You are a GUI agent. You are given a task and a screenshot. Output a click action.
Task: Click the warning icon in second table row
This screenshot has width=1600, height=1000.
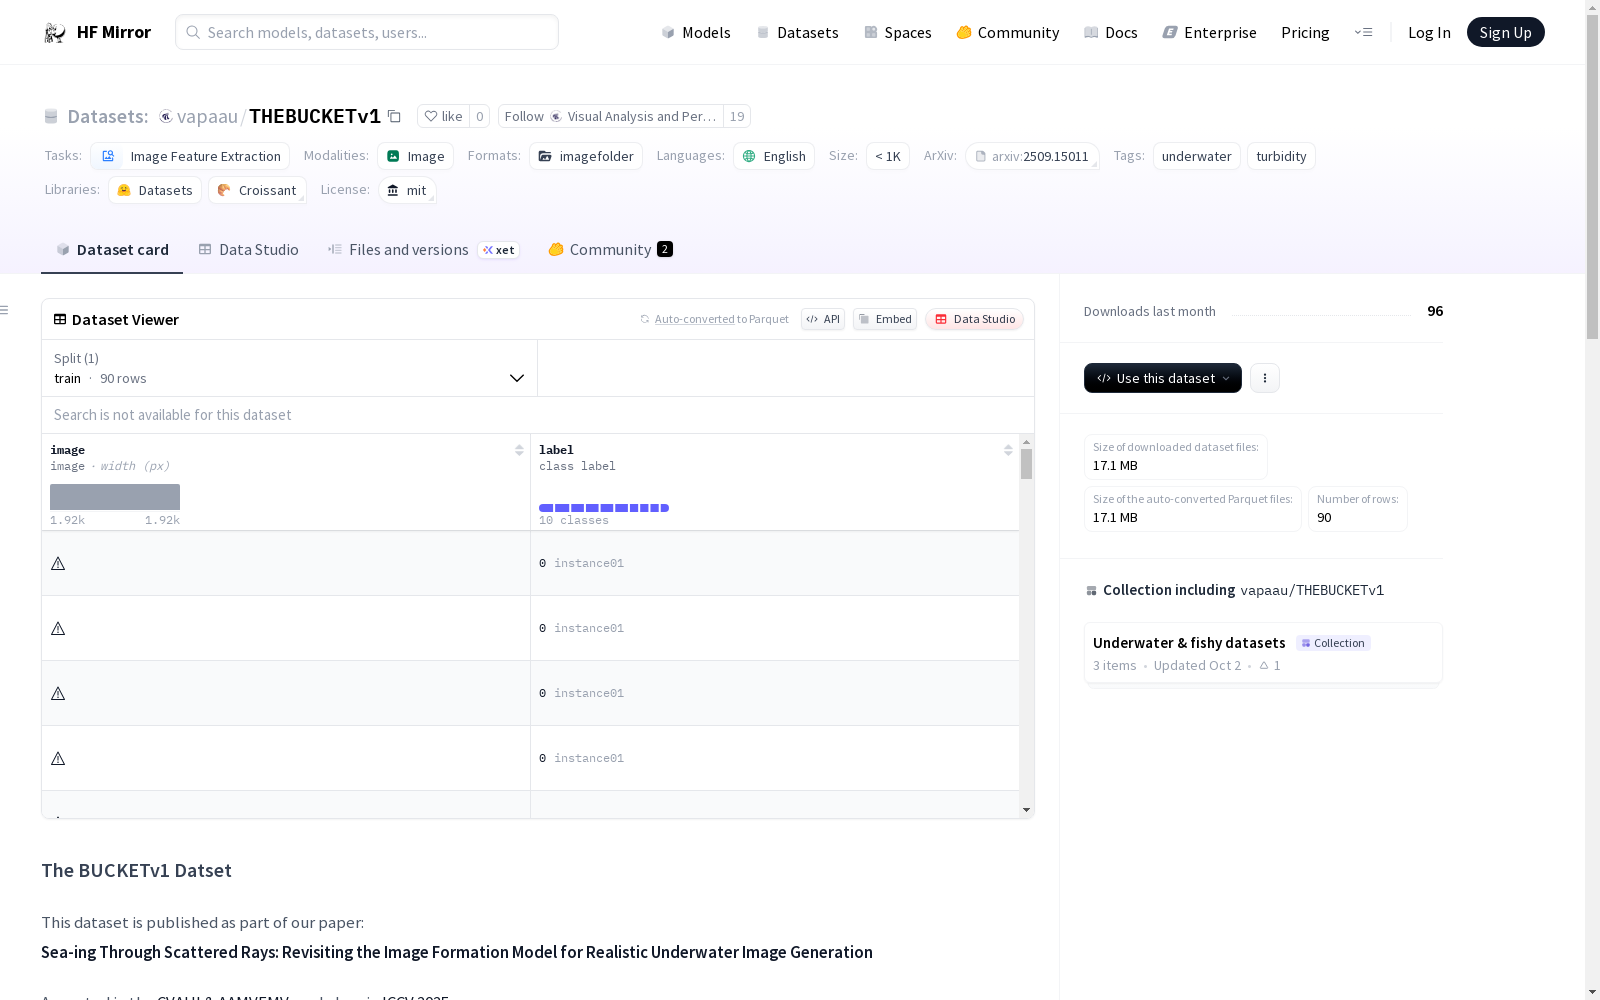pos(58,629)
